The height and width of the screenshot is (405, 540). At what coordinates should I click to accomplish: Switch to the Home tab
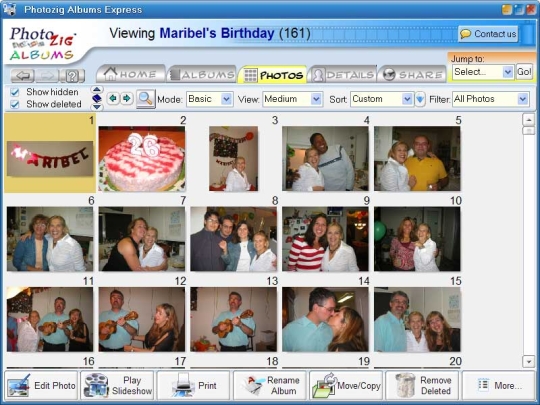pos(131,74)
